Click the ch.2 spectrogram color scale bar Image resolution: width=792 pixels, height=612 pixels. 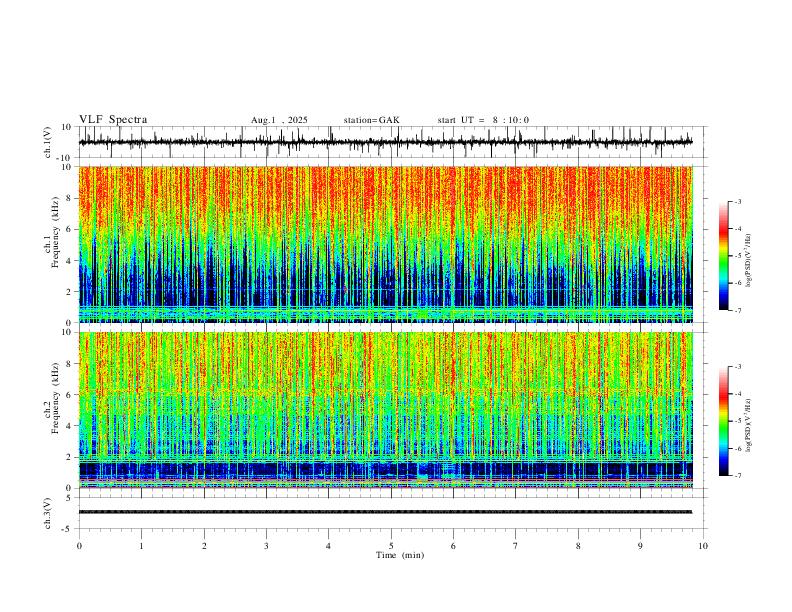723,421
